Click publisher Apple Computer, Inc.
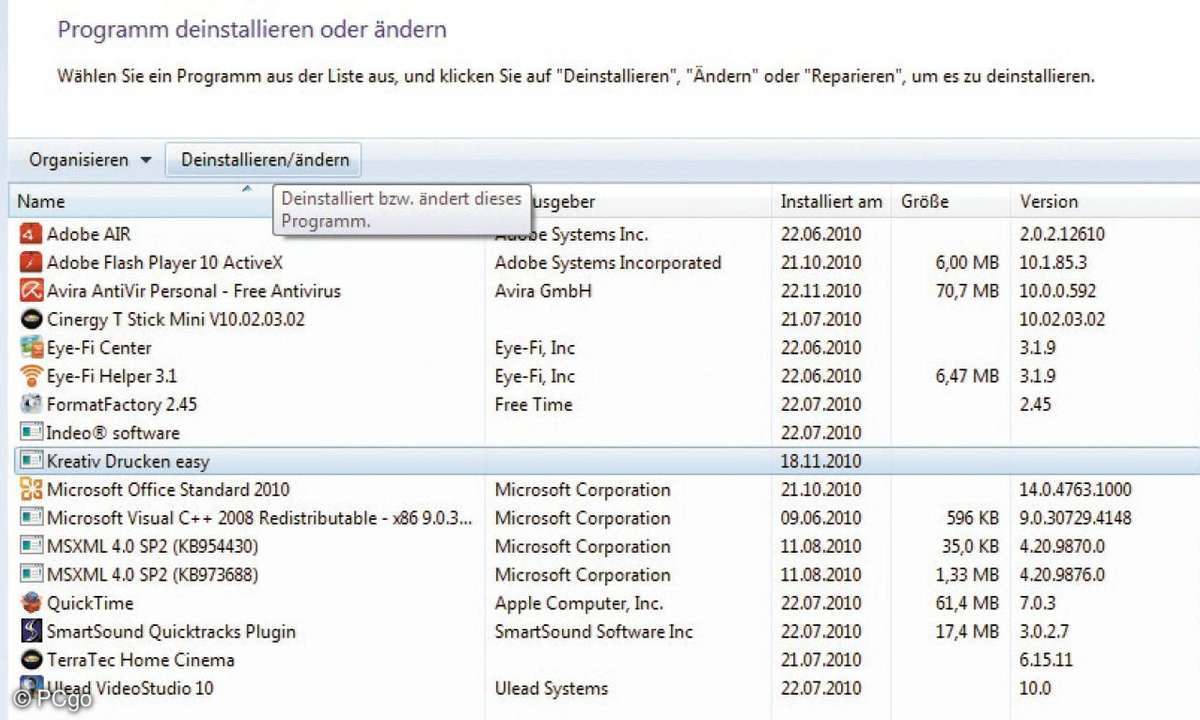 click(579, 603)
